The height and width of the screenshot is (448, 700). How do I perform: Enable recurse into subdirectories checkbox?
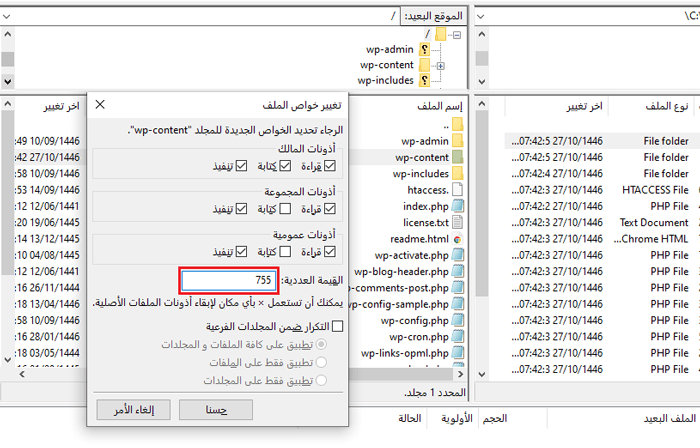point(338,326)
